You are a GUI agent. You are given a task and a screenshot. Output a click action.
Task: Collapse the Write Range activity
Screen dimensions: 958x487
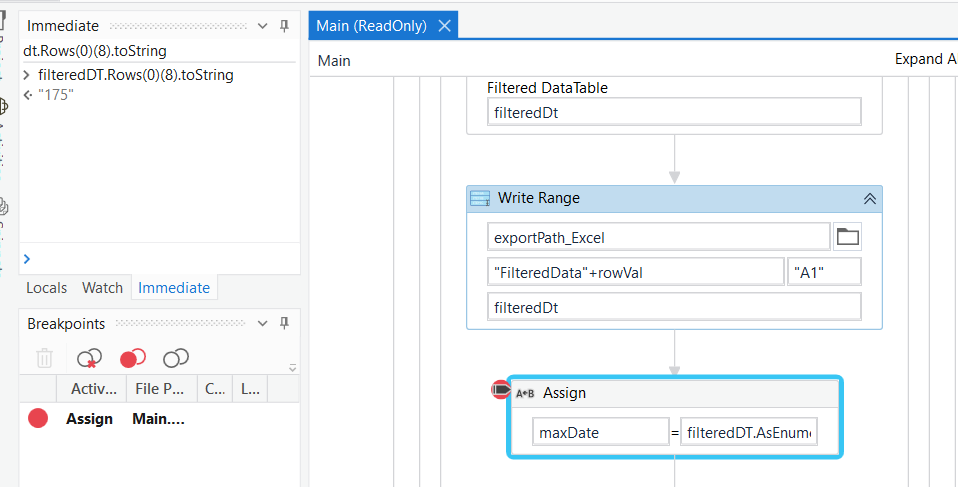870,198
